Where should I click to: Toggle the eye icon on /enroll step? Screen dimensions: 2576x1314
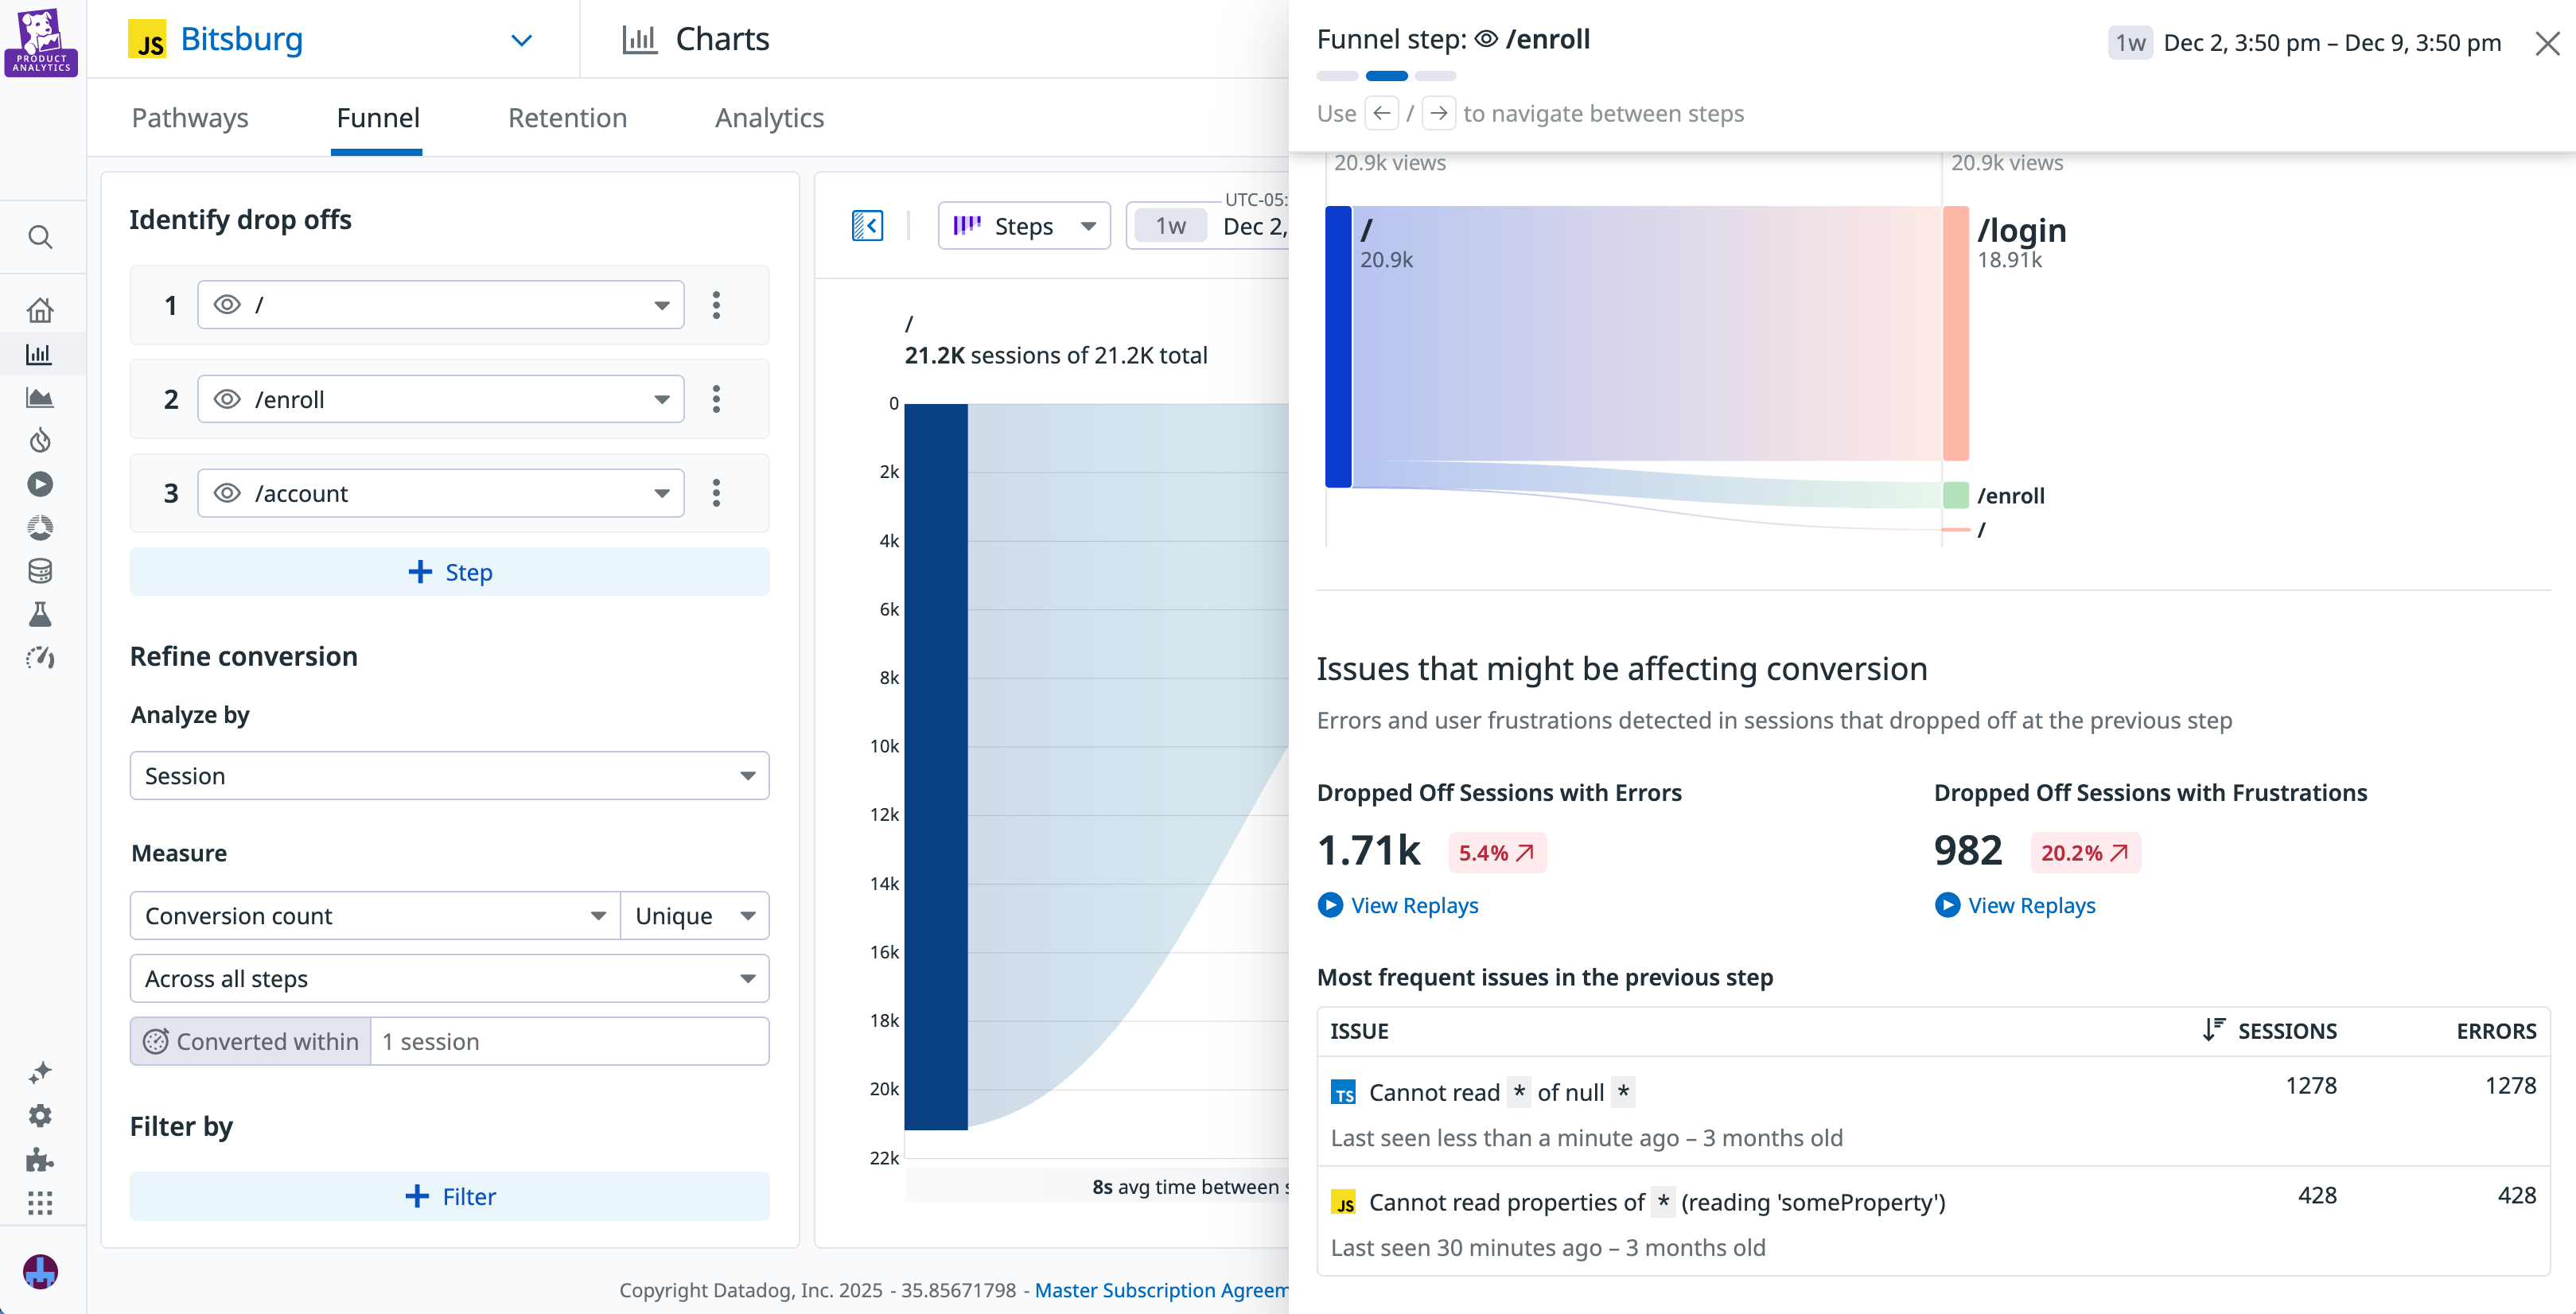[x=227, y=398]
